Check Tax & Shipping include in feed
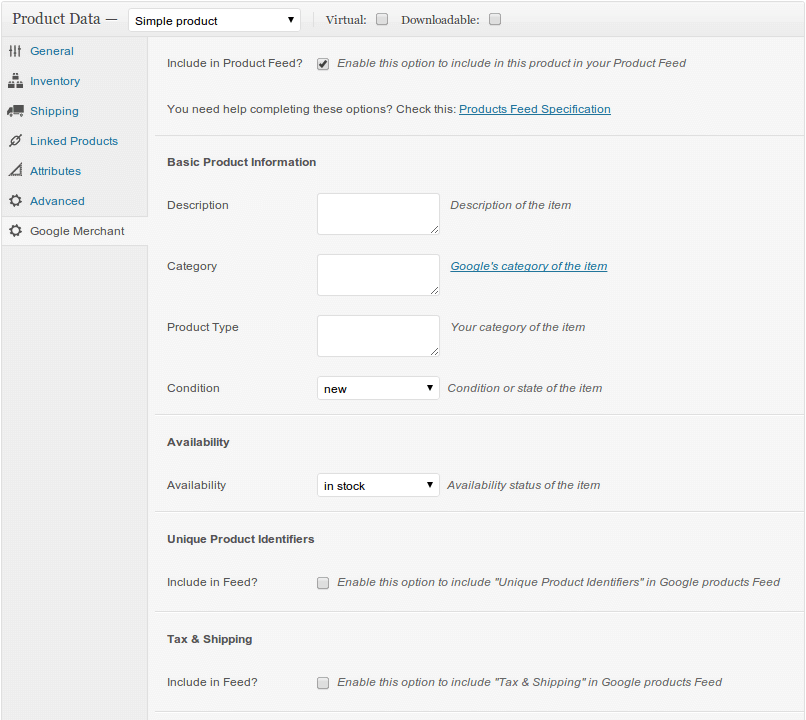 (323, 683)
